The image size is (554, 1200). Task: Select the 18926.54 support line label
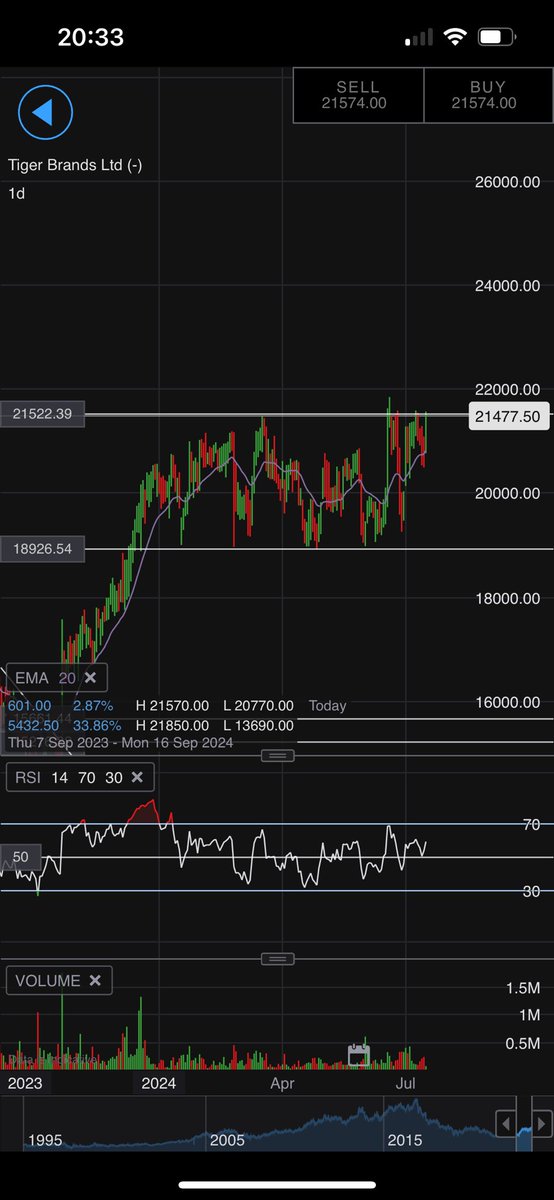tap(42, 548)
